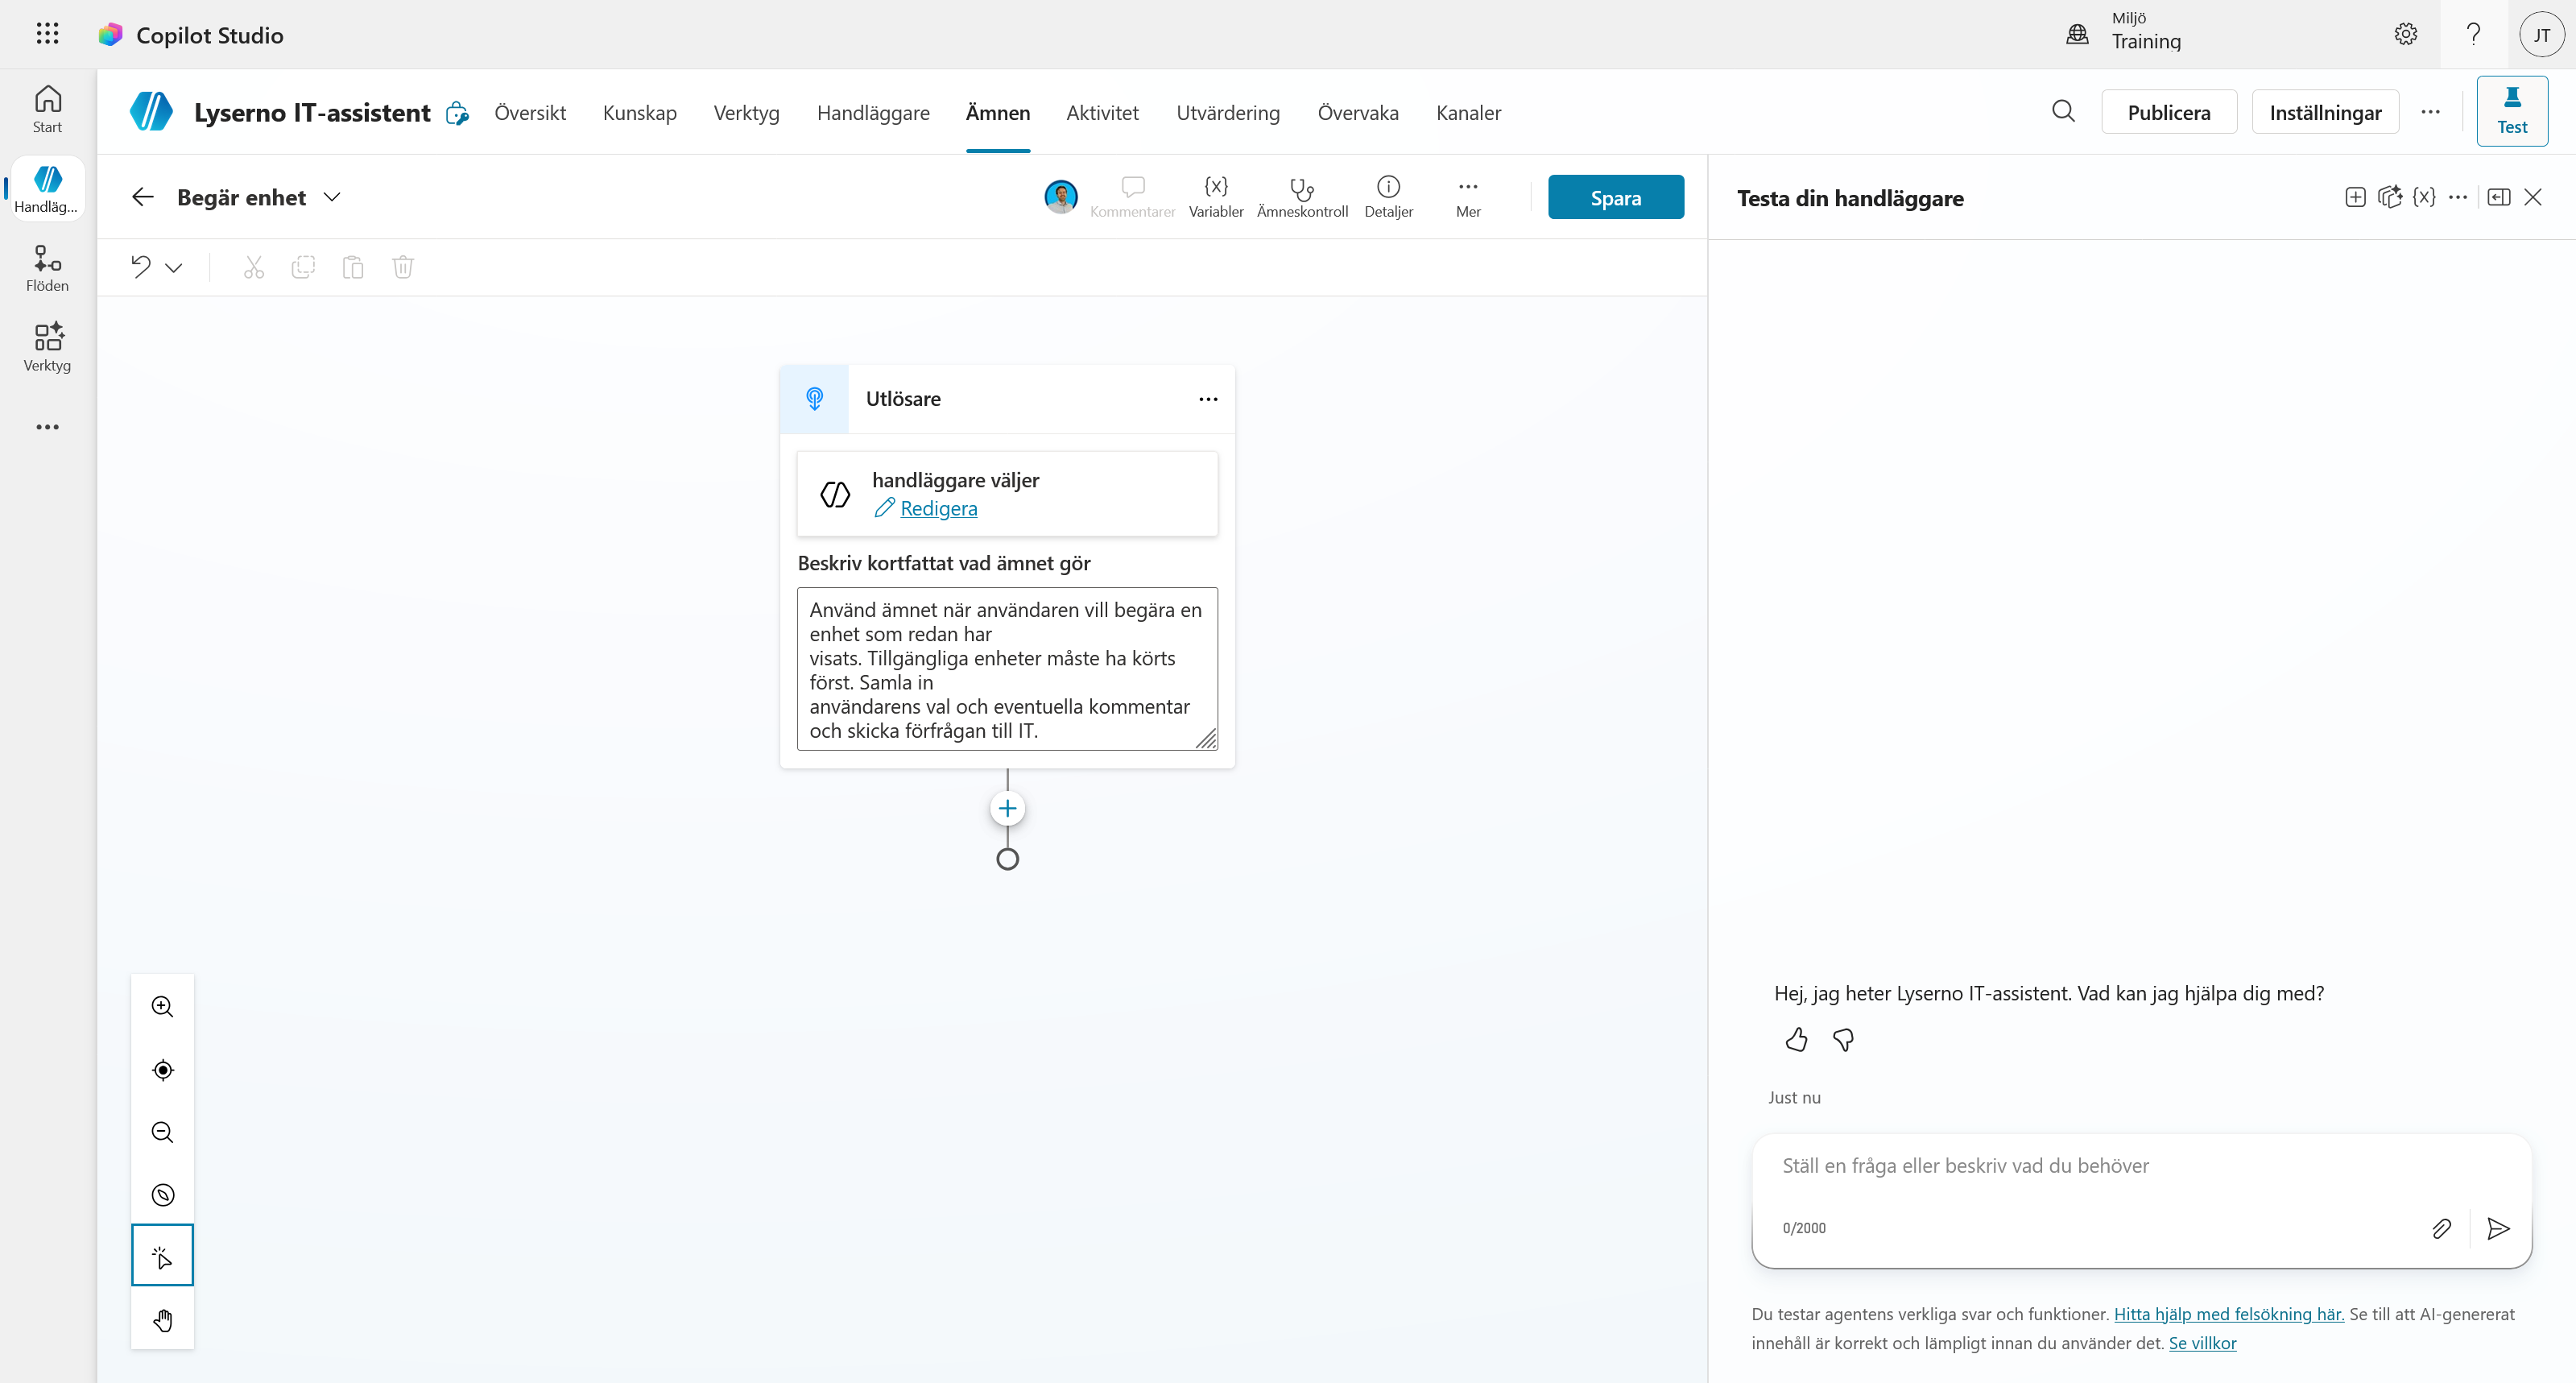
Task: Open the app launcher waffle icon
Action: click(47, 34)
